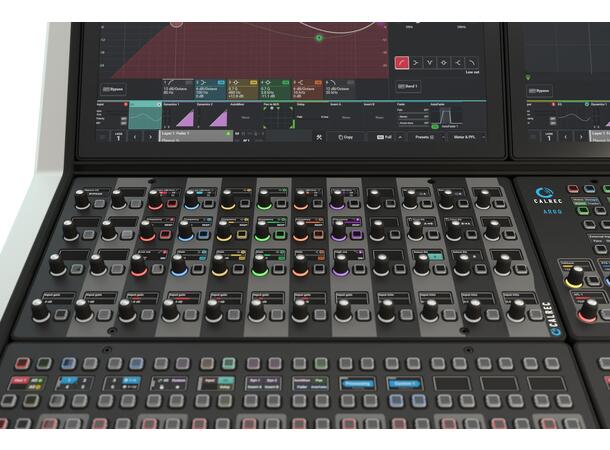Screen dimensions: 610x450
Task: Select the teal EQ band 2 parameter tile
Action: tap(210, 89)
